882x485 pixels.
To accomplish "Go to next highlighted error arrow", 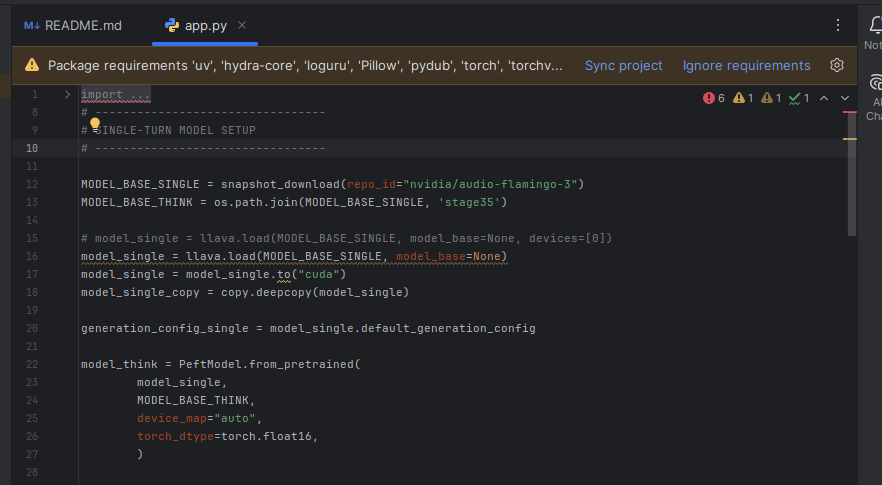I will [845, 98].
